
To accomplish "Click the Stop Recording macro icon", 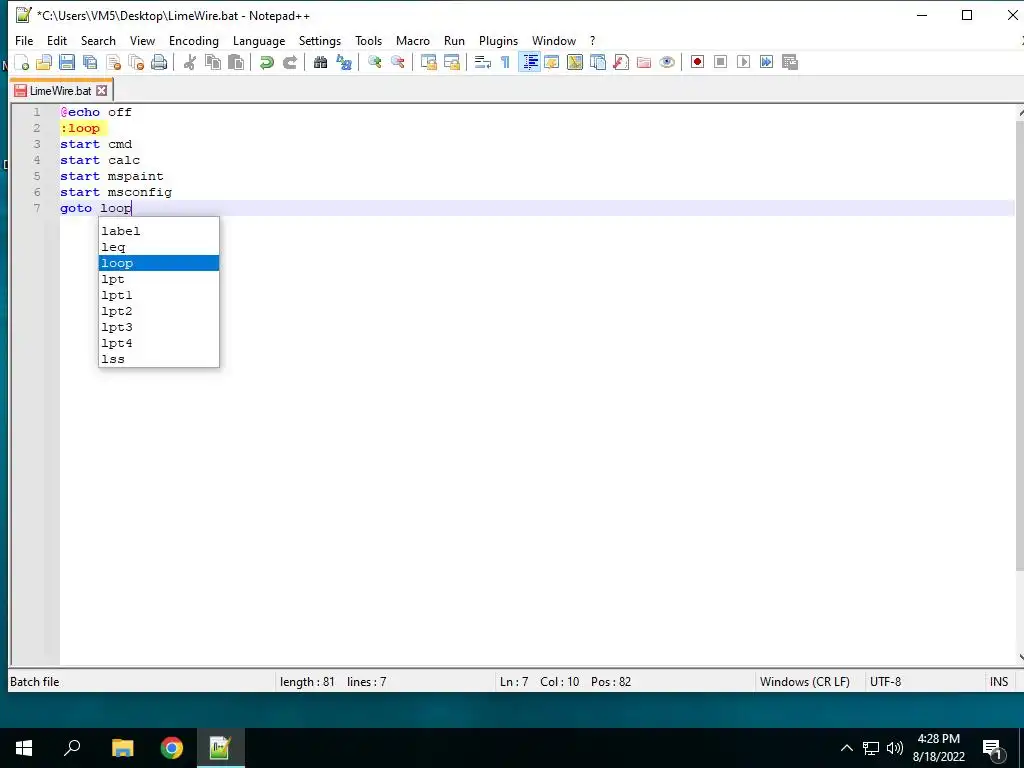I will (720, 62).
